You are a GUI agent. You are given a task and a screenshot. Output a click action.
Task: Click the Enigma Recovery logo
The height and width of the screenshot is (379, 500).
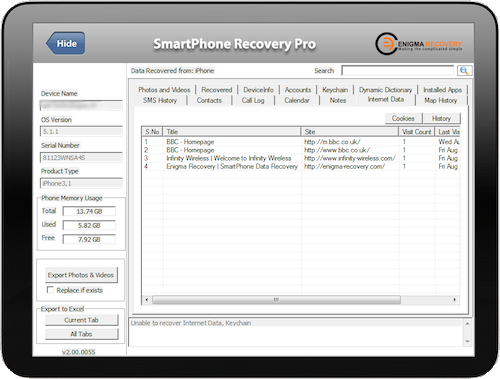tap(419, 44)
